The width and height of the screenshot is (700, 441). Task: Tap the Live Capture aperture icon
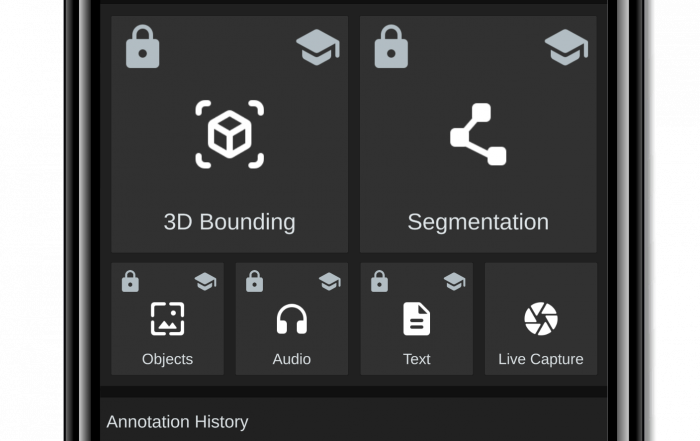click(x=541, y=319)
